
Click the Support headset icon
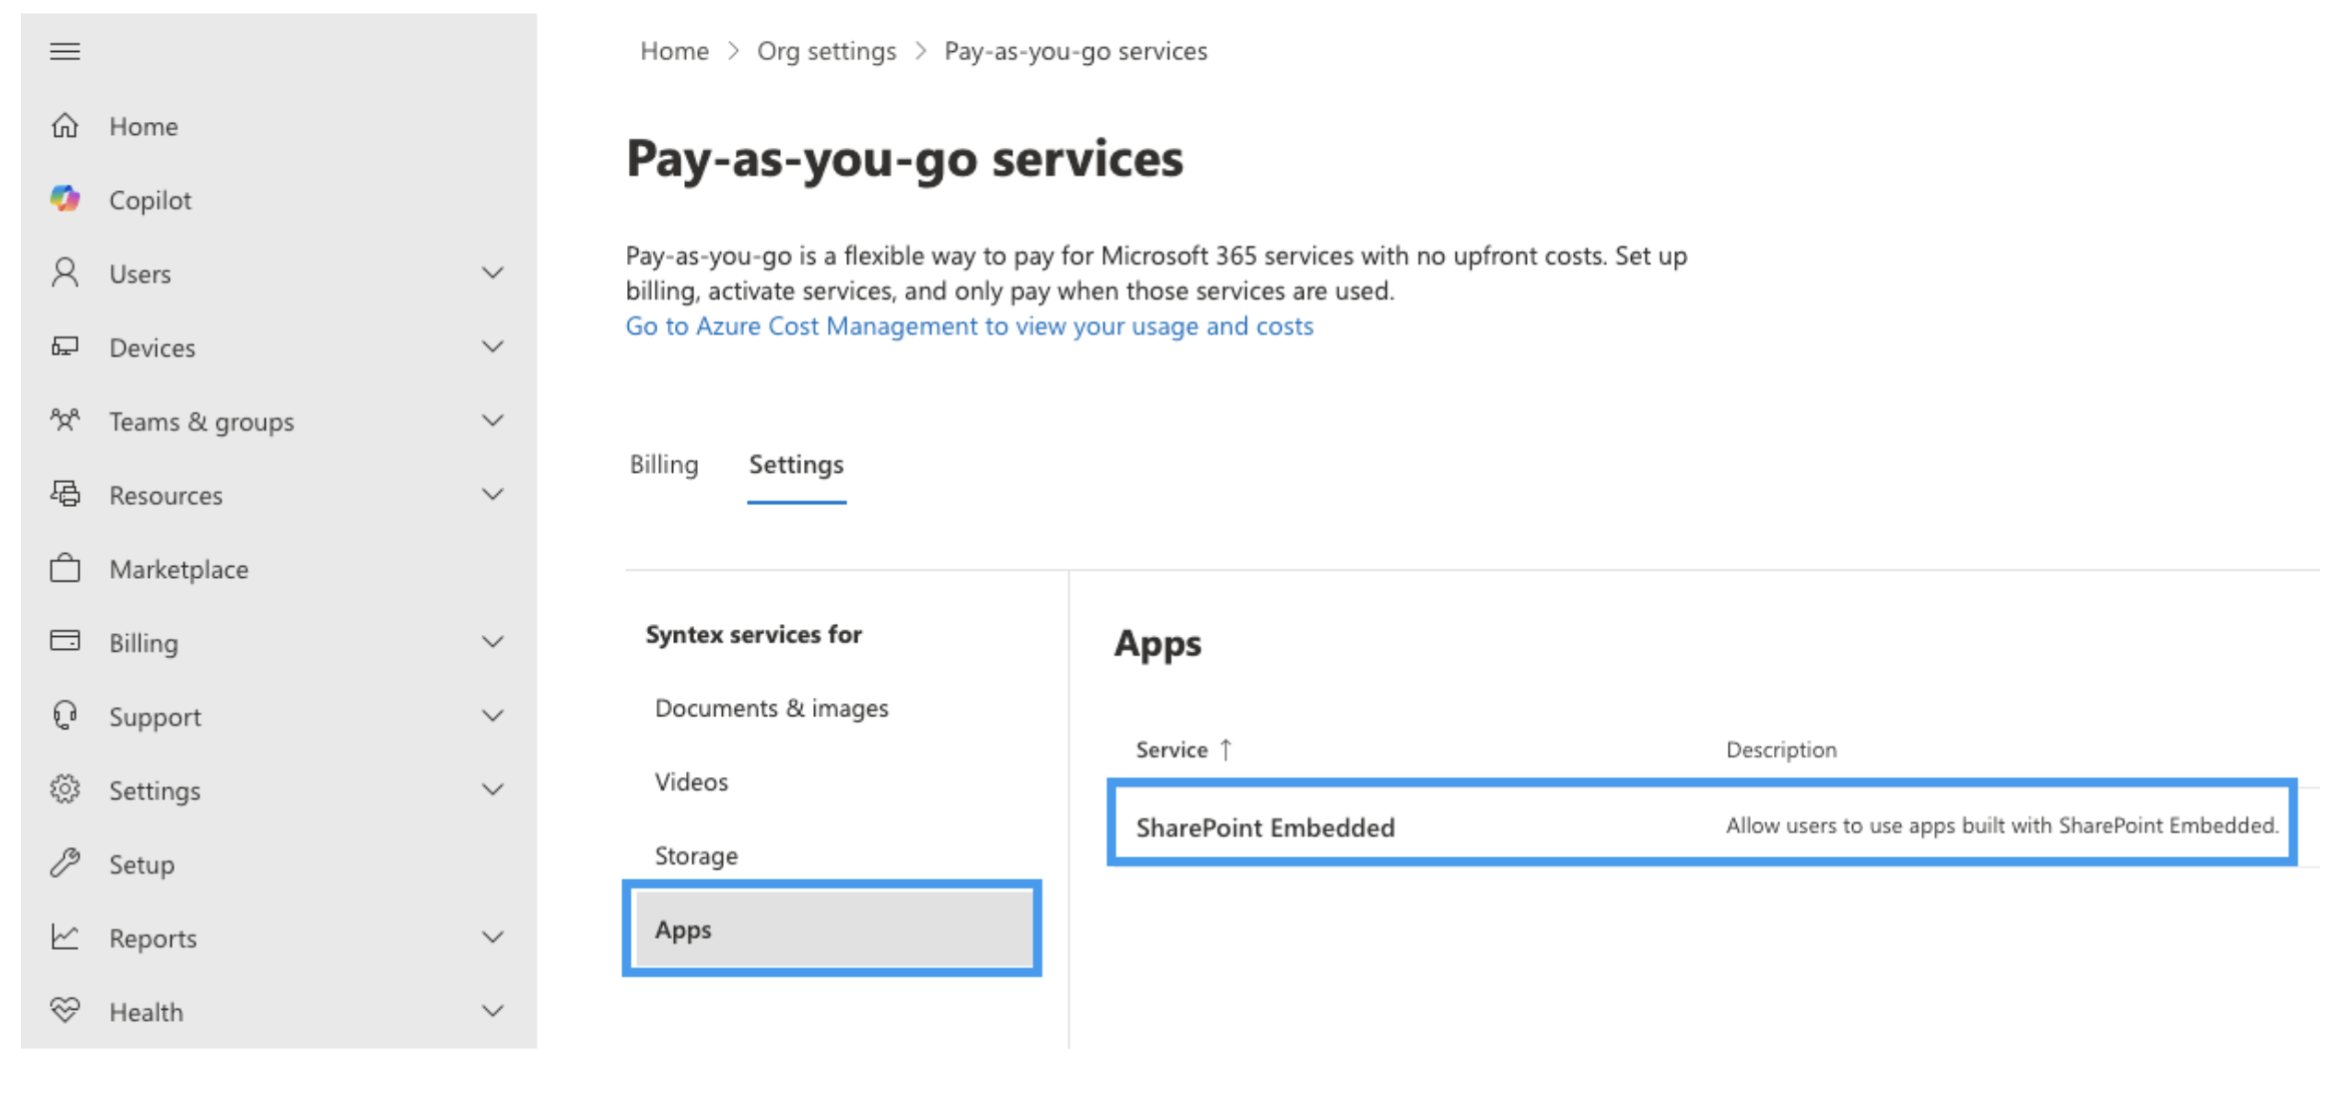[65, 716]
